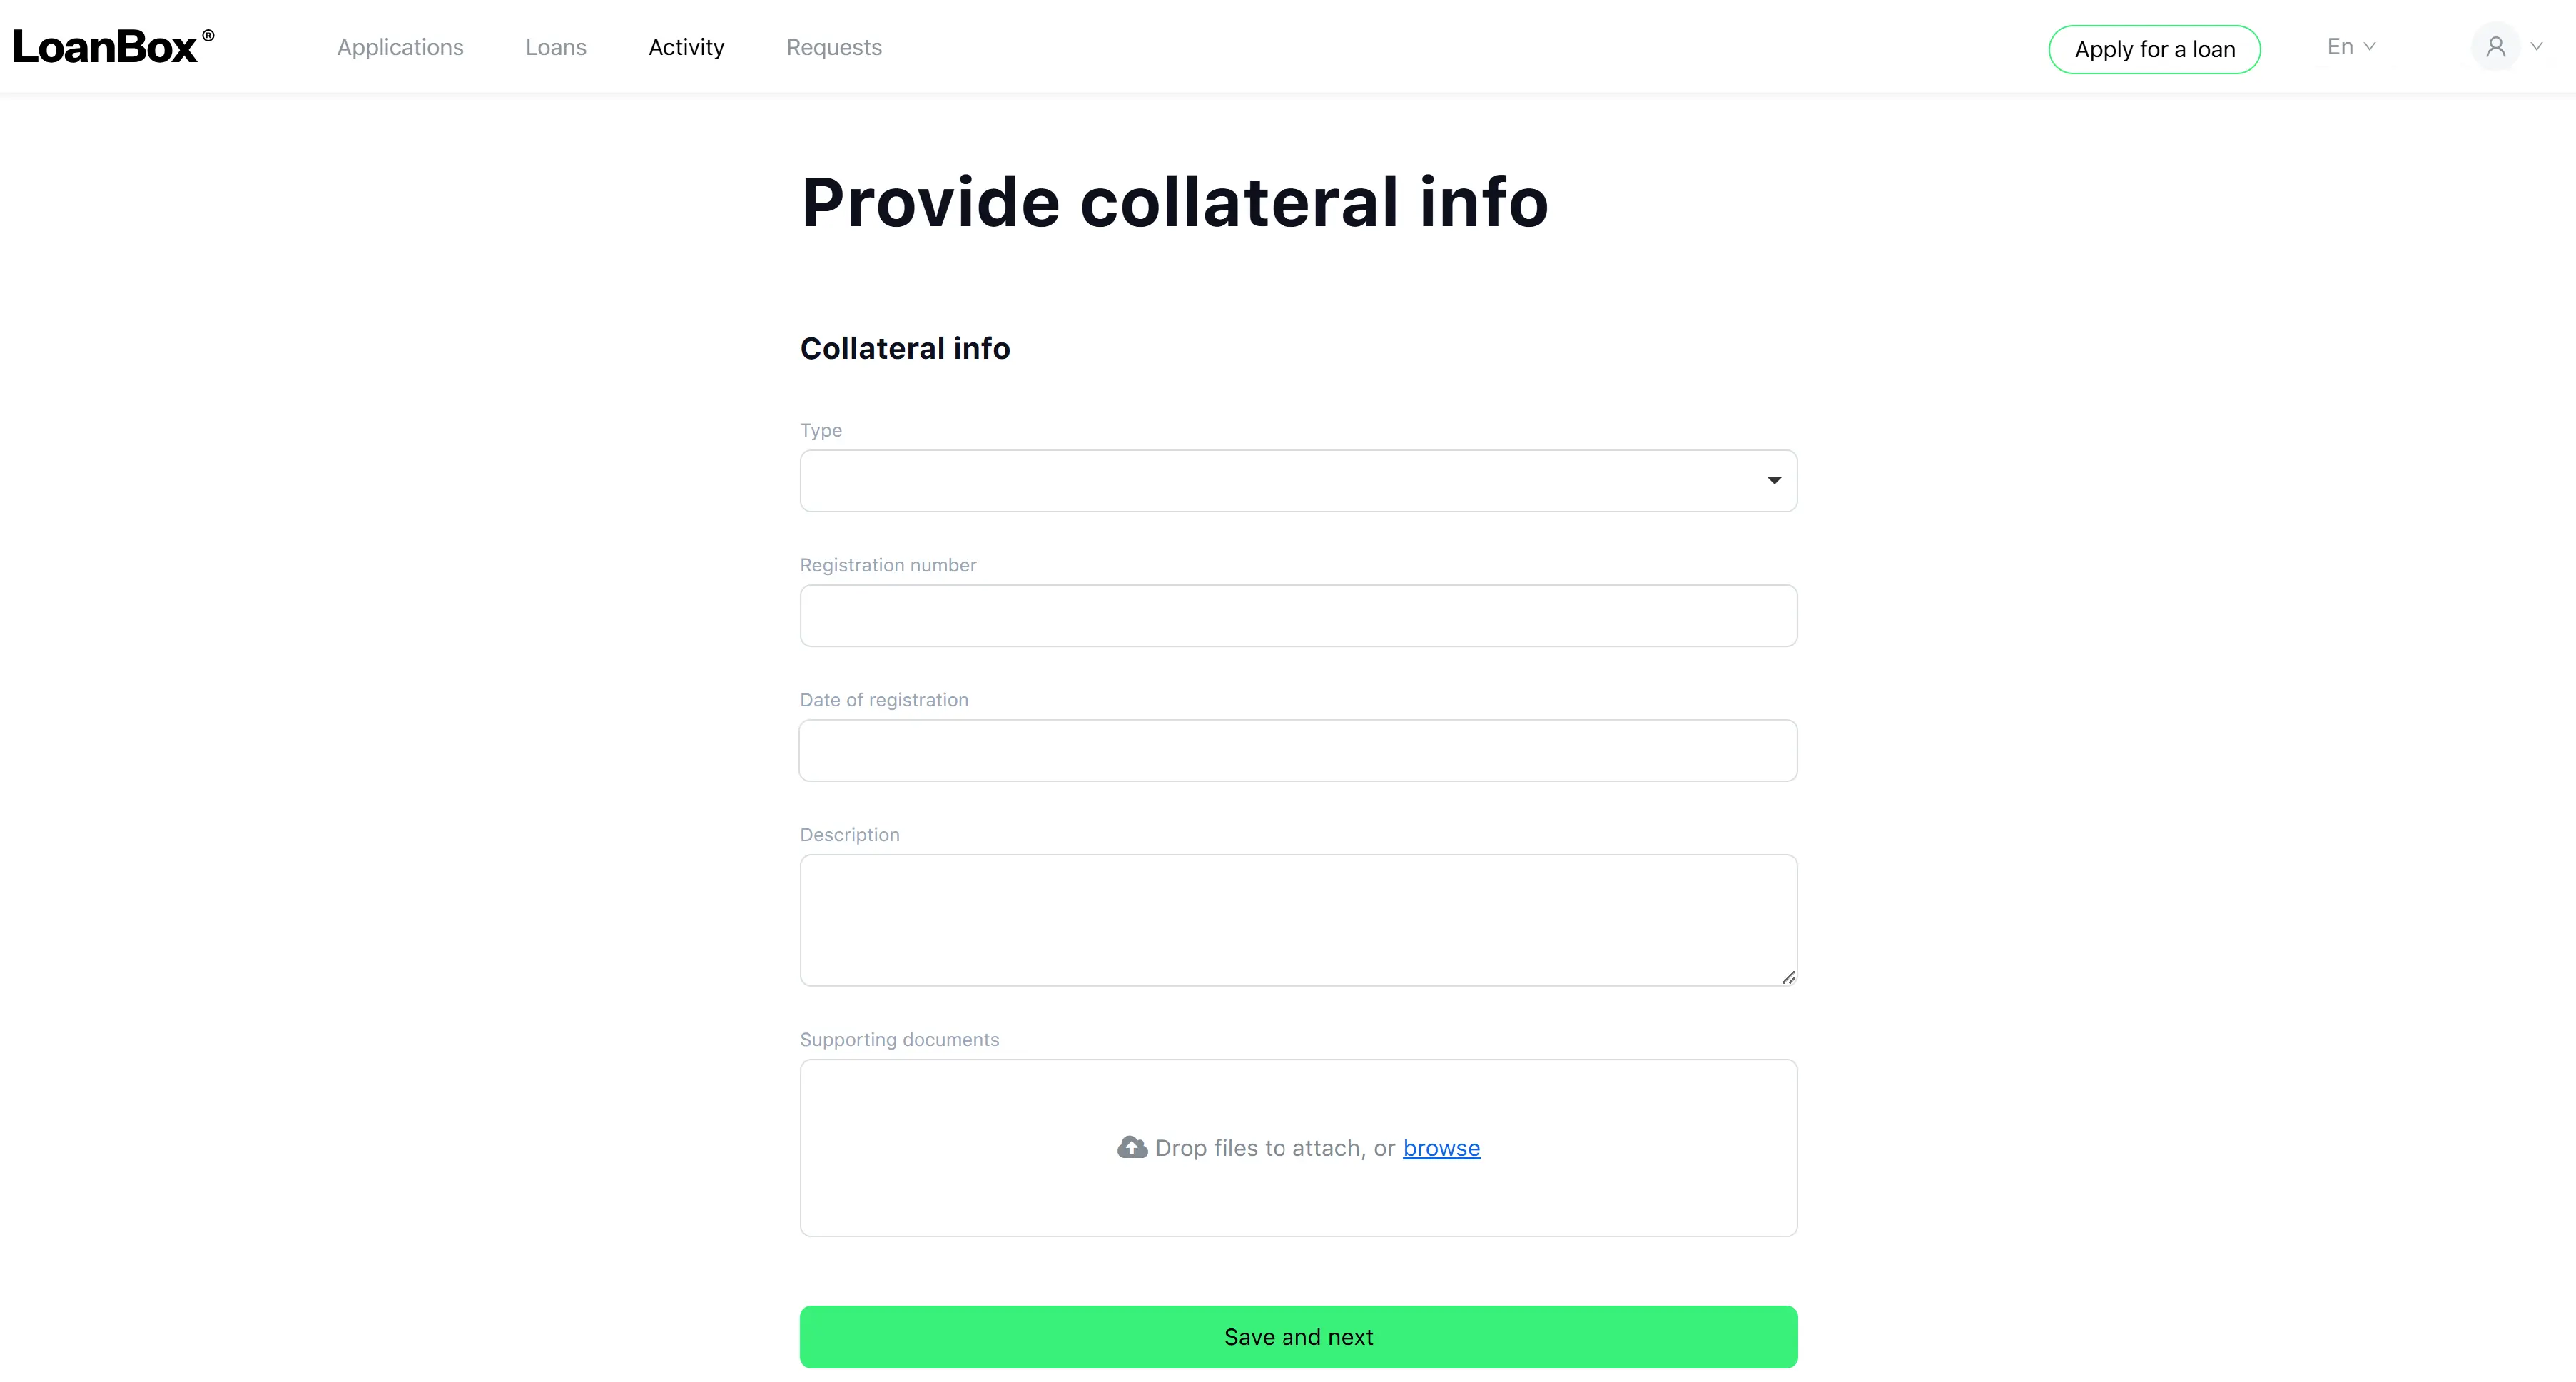The width and height of the screenshot is (2576, 1382).
Task: Open the Requests tab
Action: pos(834,47)
